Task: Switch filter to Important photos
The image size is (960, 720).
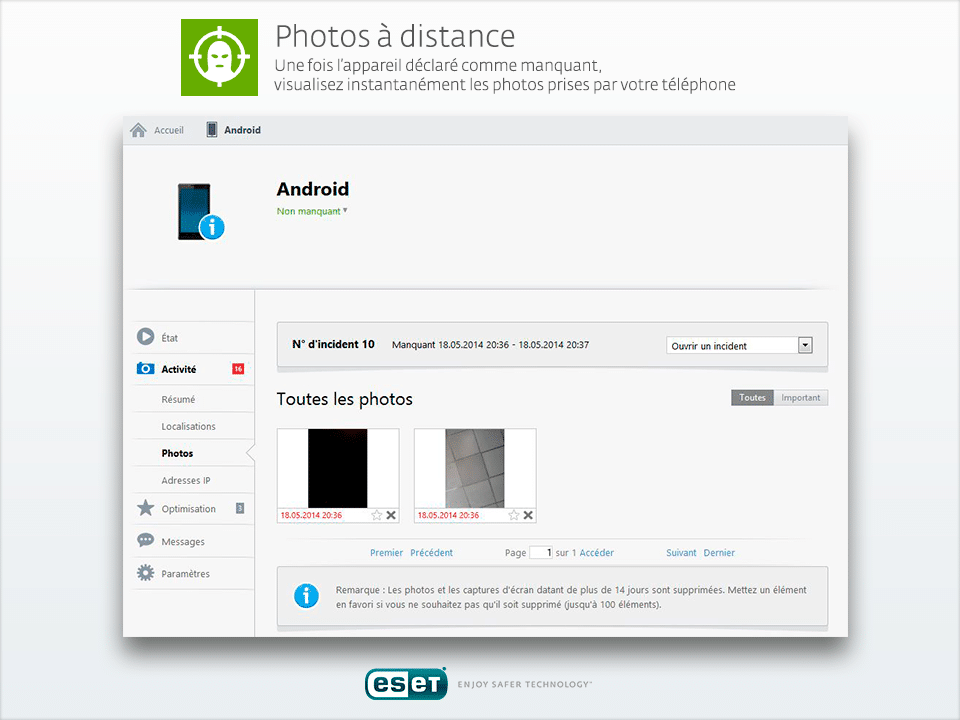Action: coord(800,398)
